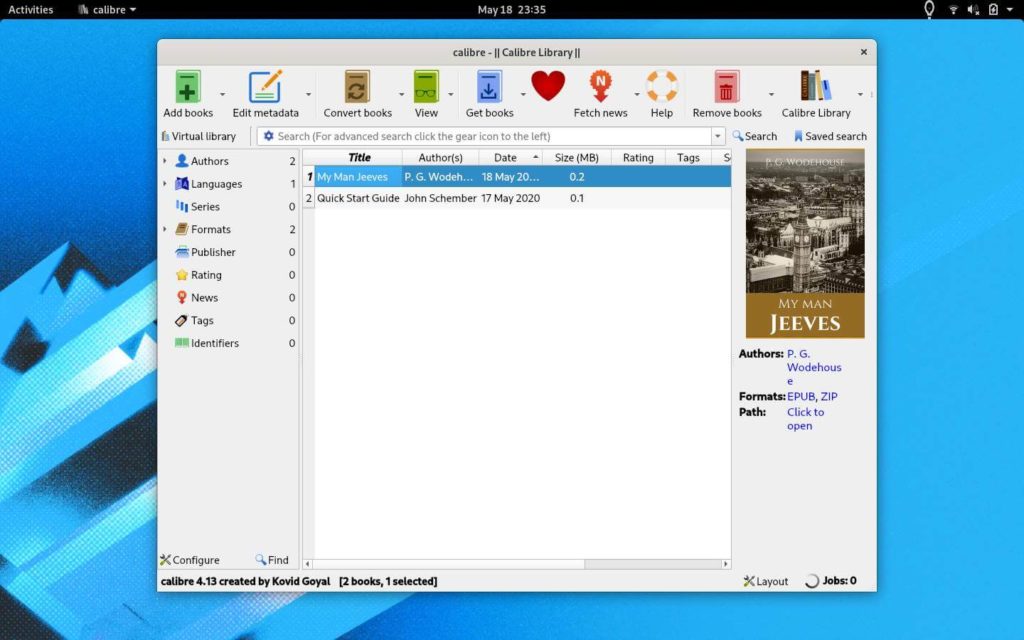Click the Add books toolbar icon
This screenshot has height=640, width=1024.
click(188, 88)
